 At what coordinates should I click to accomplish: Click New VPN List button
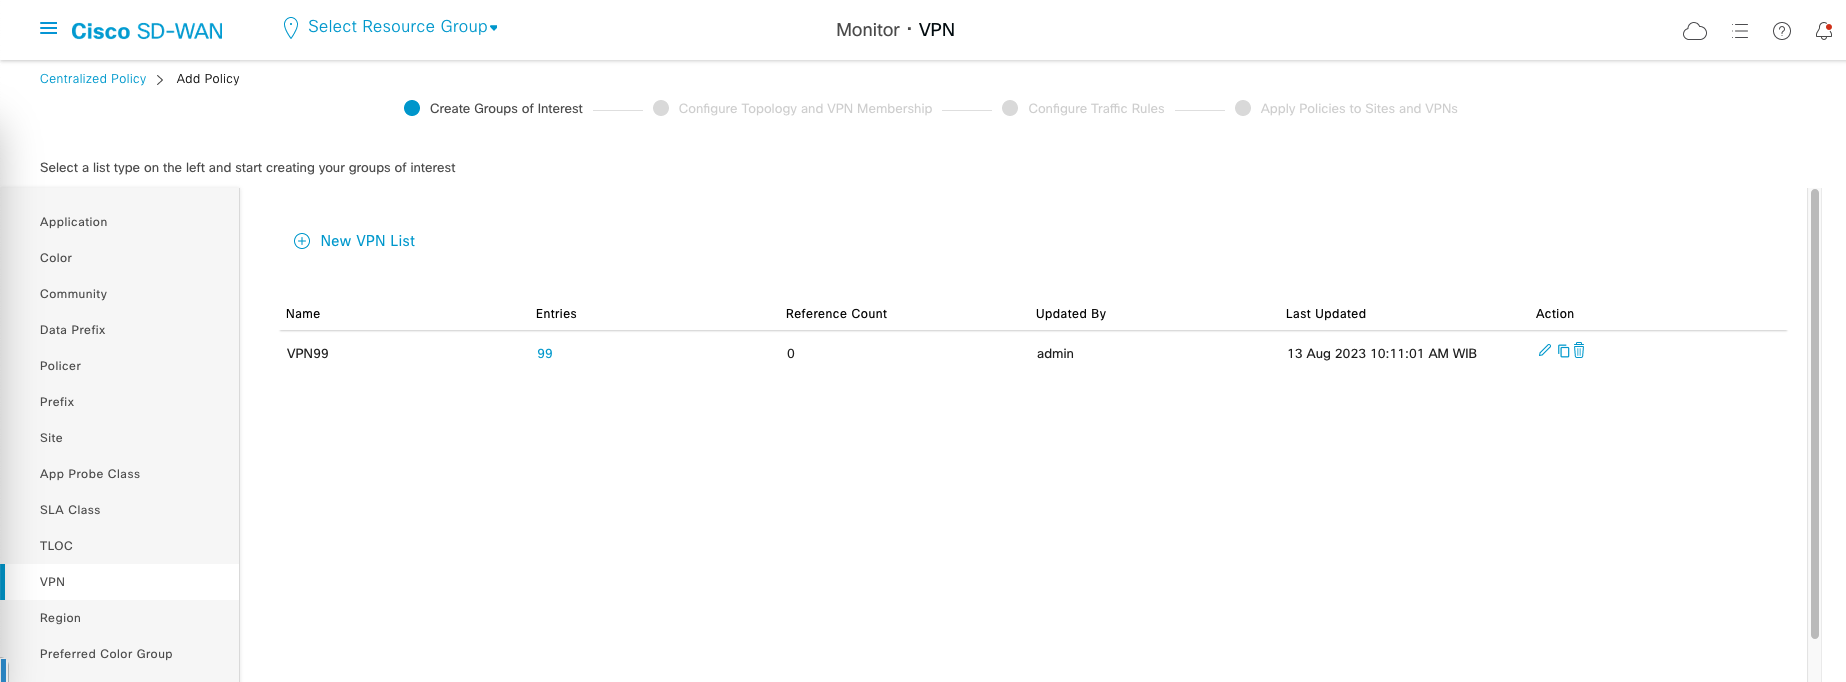coord(355,241)
